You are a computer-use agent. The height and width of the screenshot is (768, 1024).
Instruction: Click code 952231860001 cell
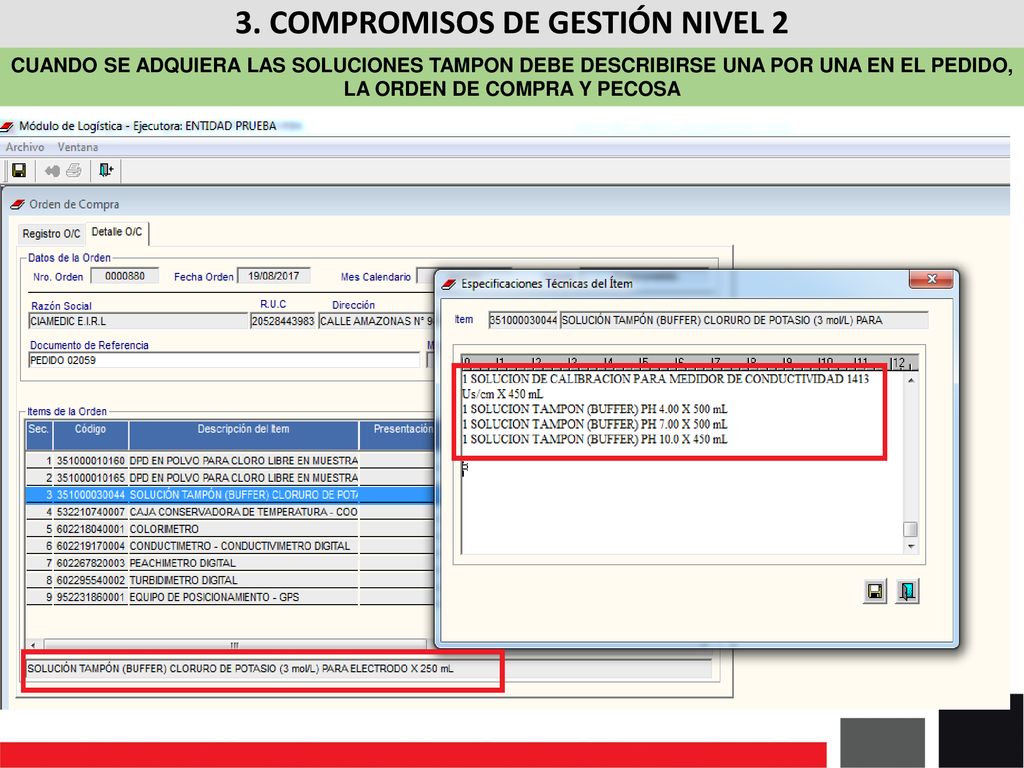90,597
